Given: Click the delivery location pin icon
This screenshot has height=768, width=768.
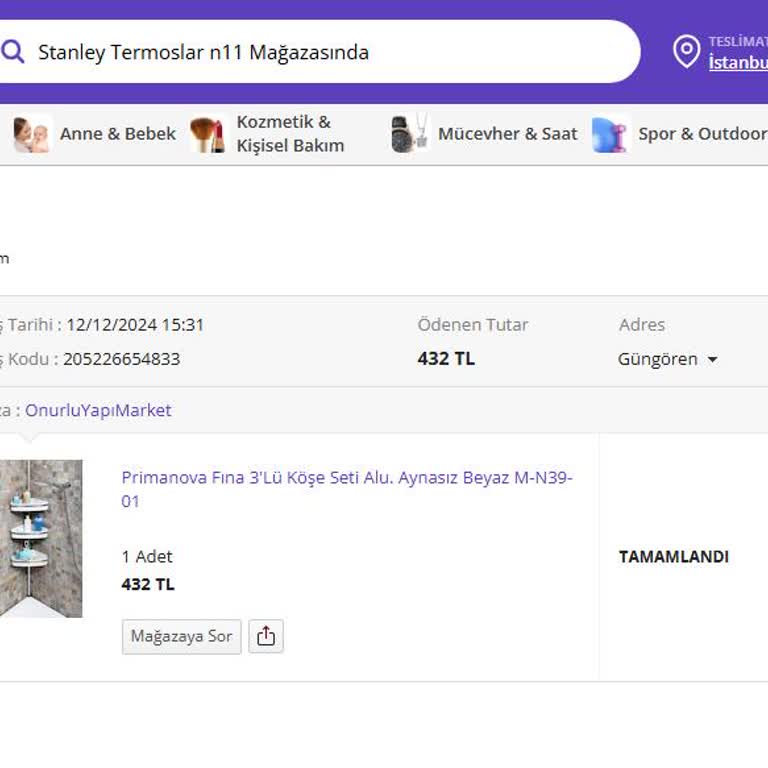Looking at the screenshot, I should (686, 52).
